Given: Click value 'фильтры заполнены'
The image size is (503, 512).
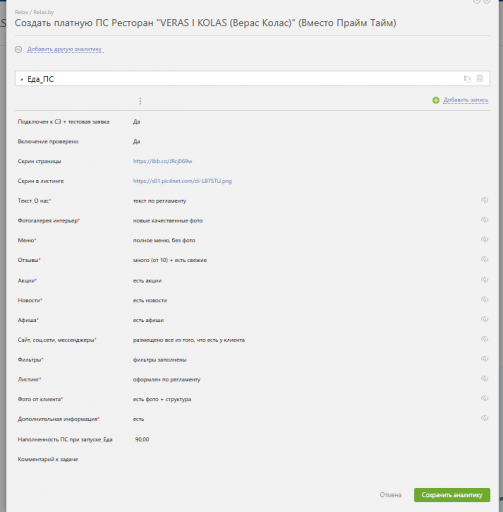Looking at the screenshot, I should coord(160,360).
